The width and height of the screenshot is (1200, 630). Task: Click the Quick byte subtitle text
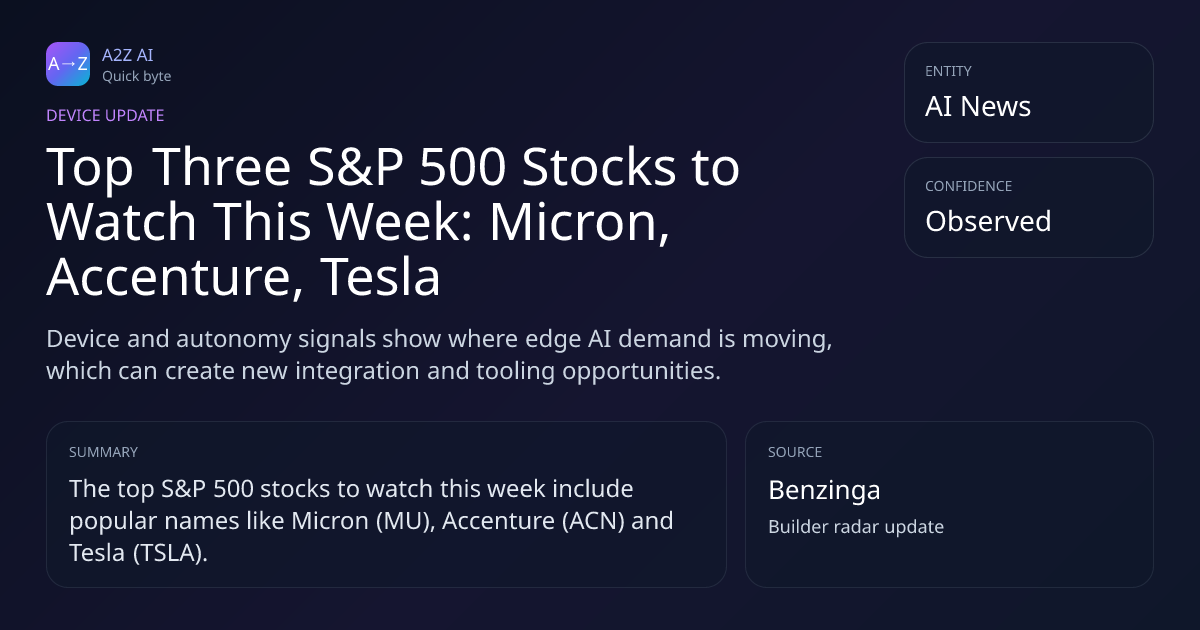pyautogui.click(x=136, y=76)
